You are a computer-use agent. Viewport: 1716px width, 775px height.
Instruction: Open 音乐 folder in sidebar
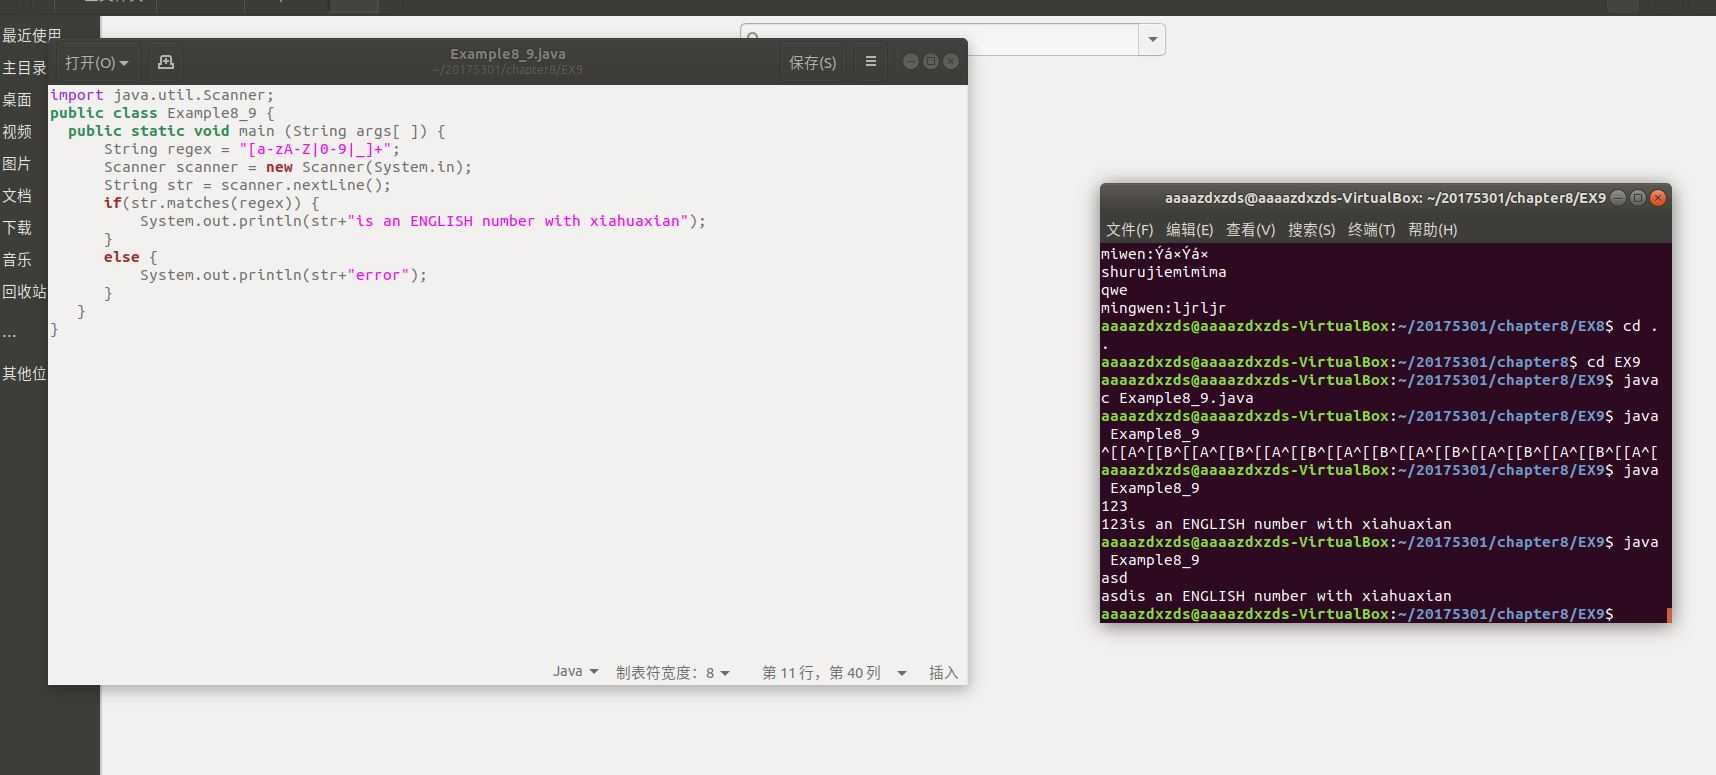point(17,260)
